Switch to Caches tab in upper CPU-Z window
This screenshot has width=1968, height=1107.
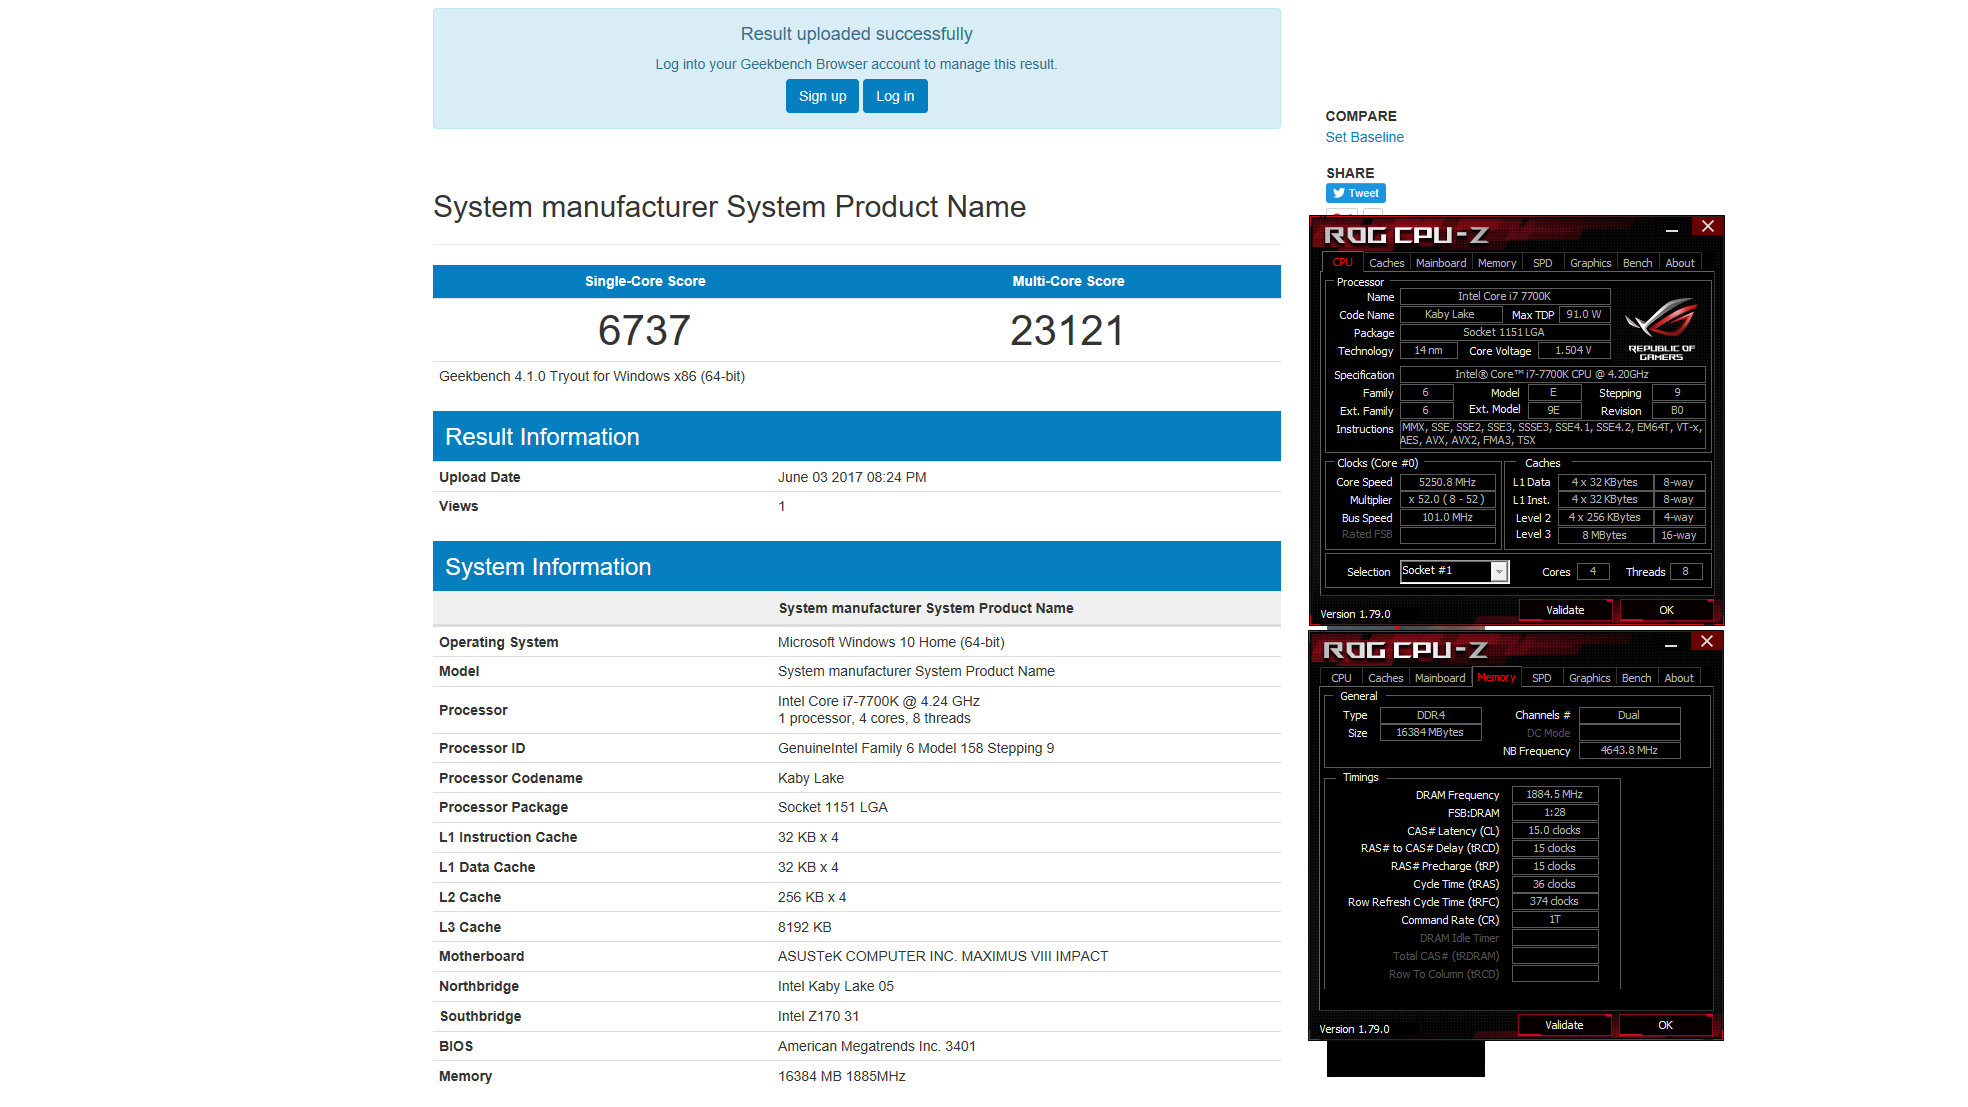1386,263
